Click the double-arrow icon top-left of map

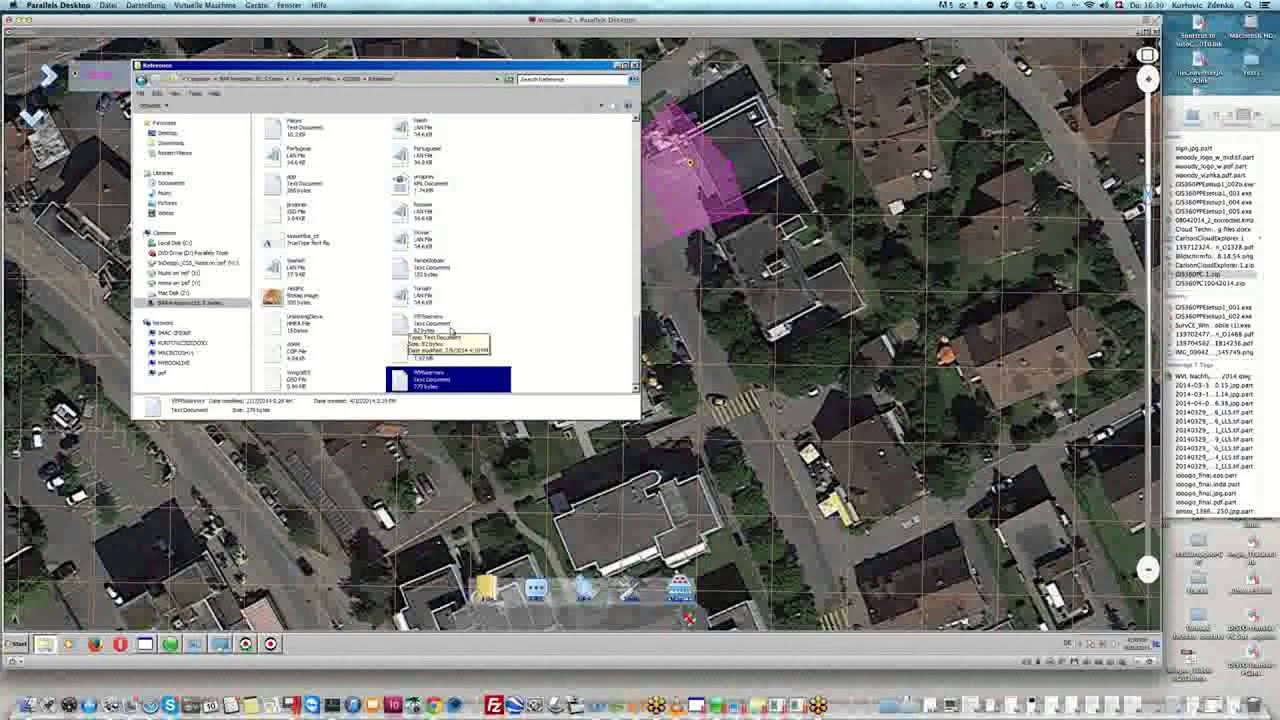(x=47, y=75)
